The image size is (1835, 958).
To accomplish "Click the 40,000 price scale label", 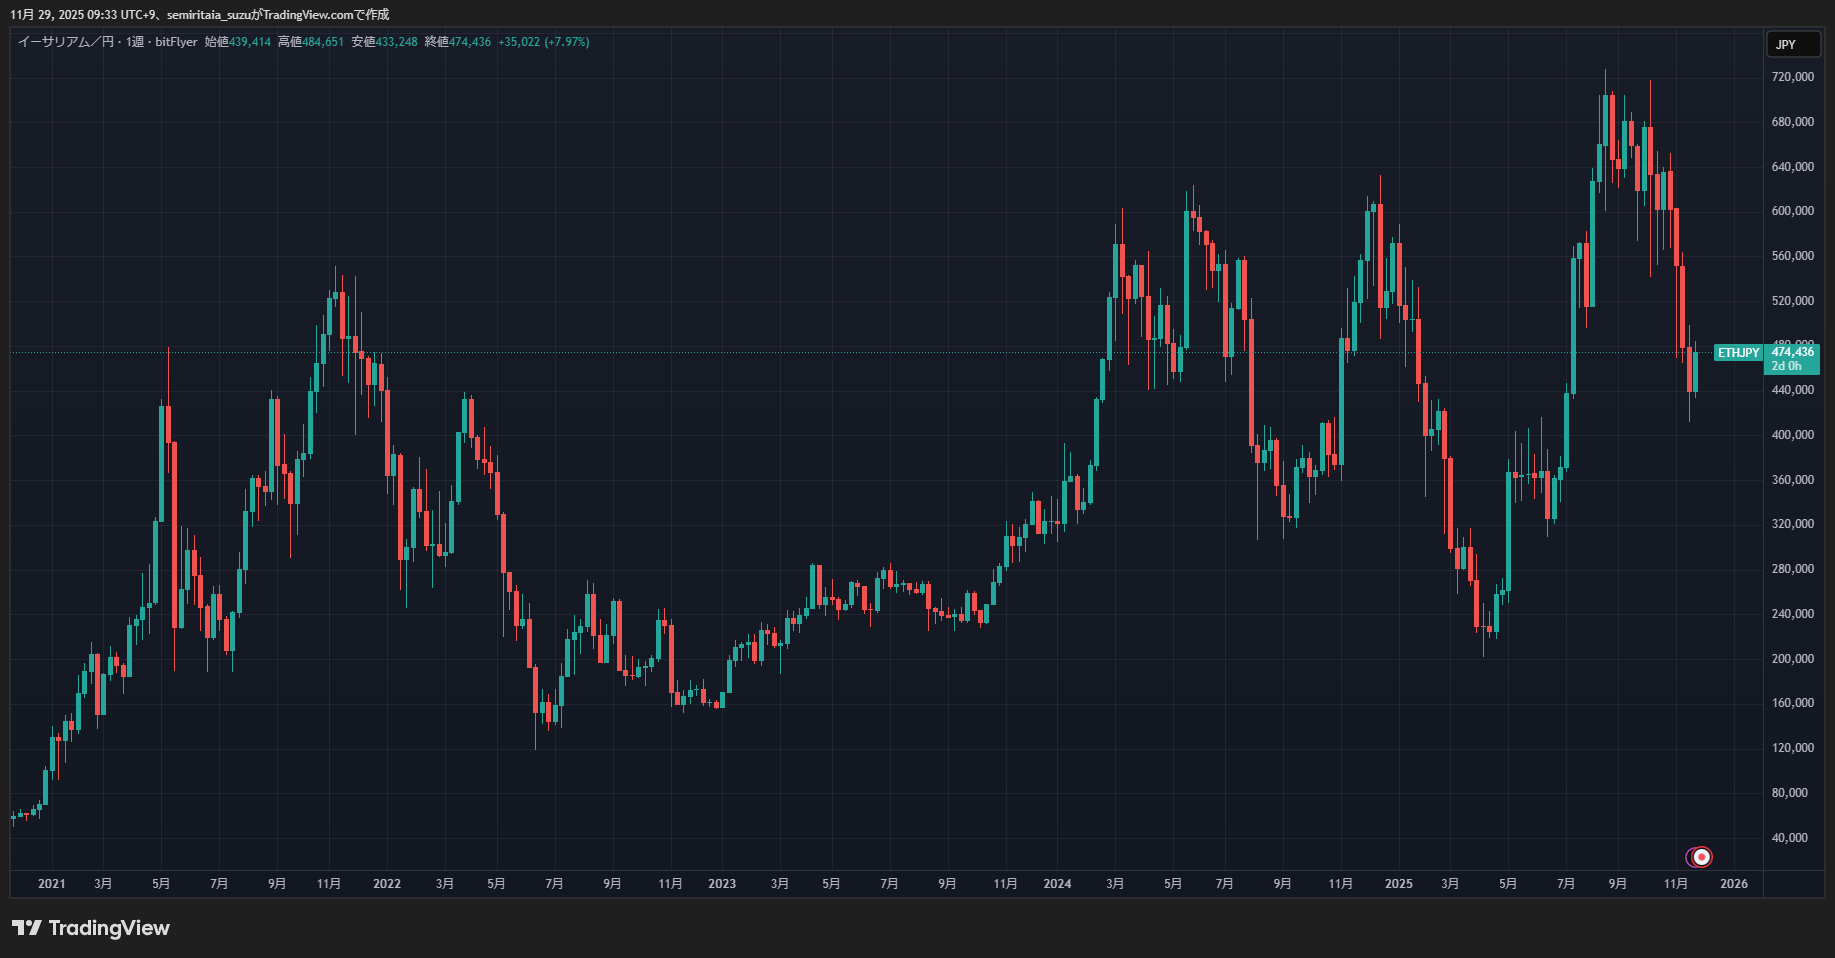I will point(1790,838).
